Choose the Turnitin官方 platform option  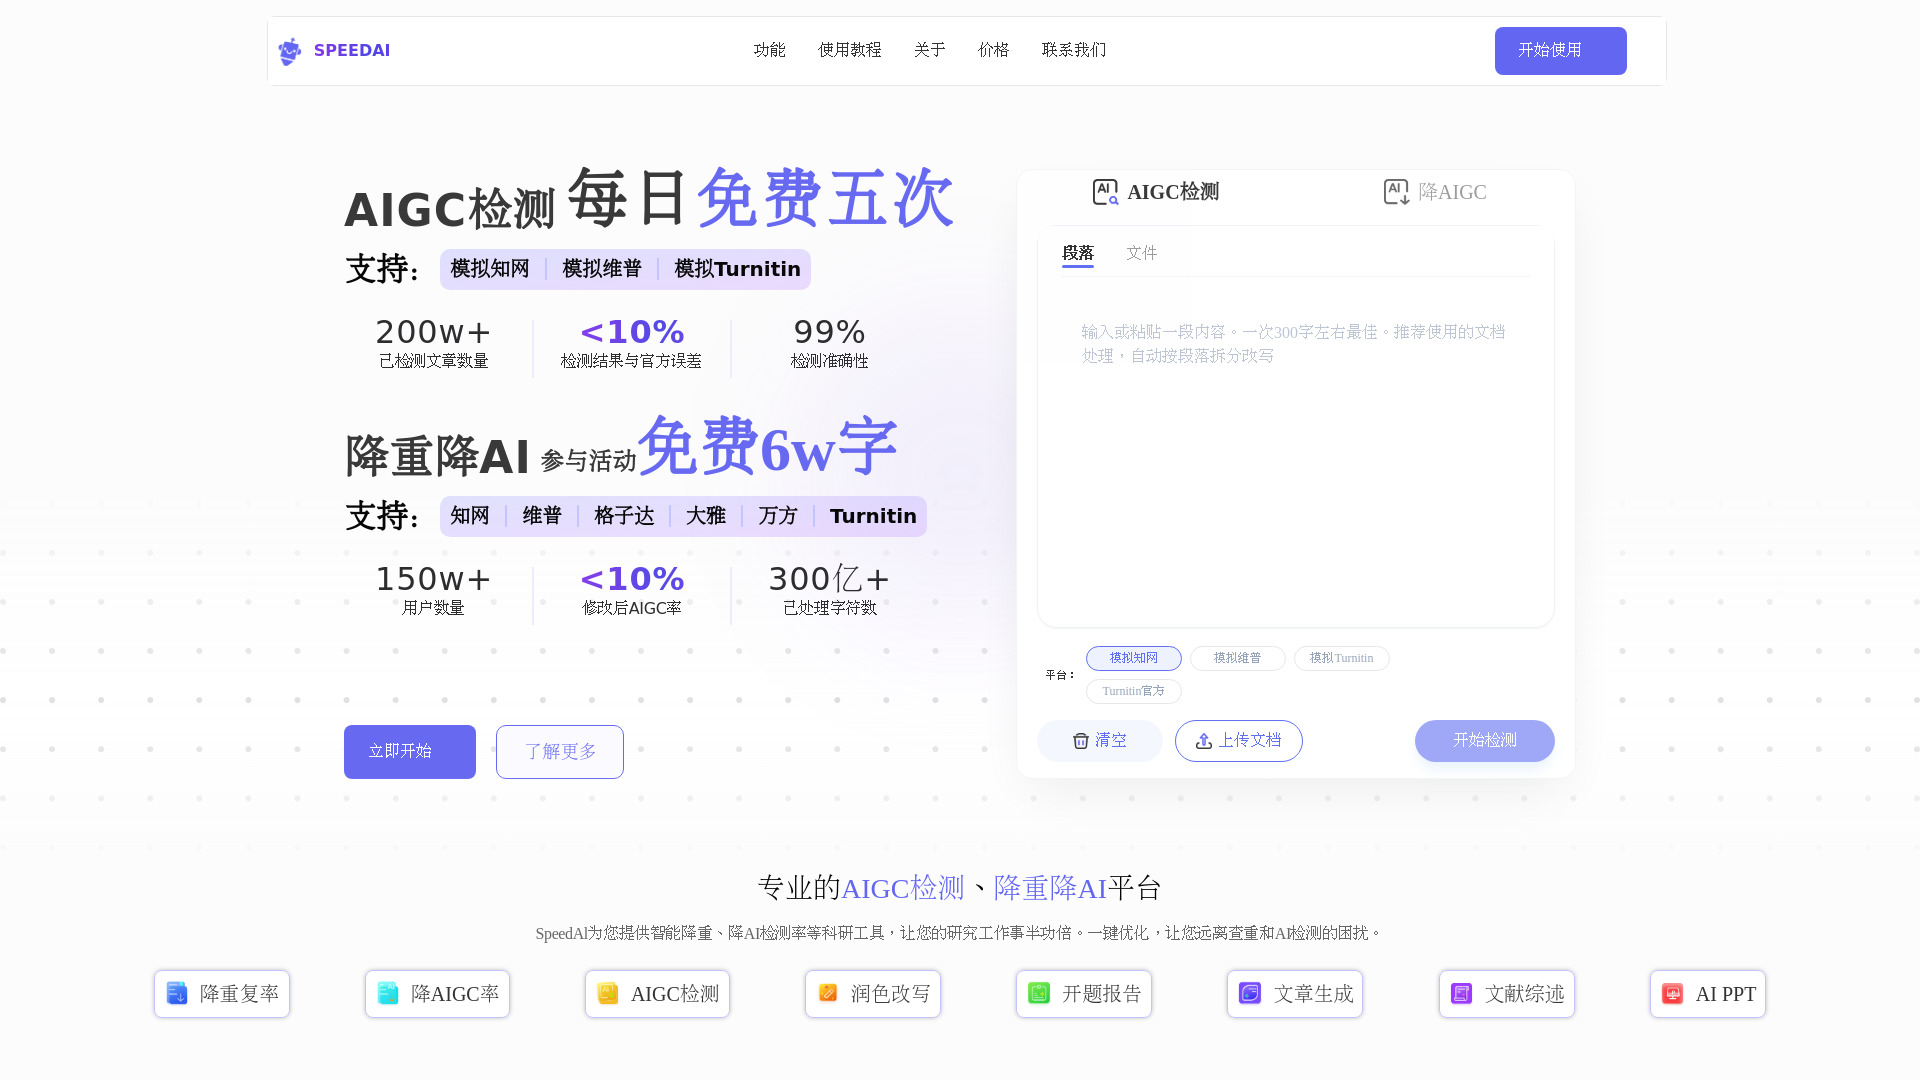pyautogui.click(x=1133, y=691)
